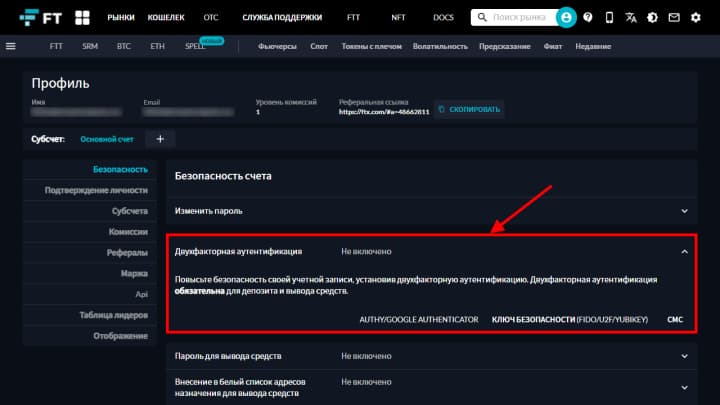Open Рефералы in the sidebar
The width and height of the screenshot is (720, 405).
pos(127,253)
